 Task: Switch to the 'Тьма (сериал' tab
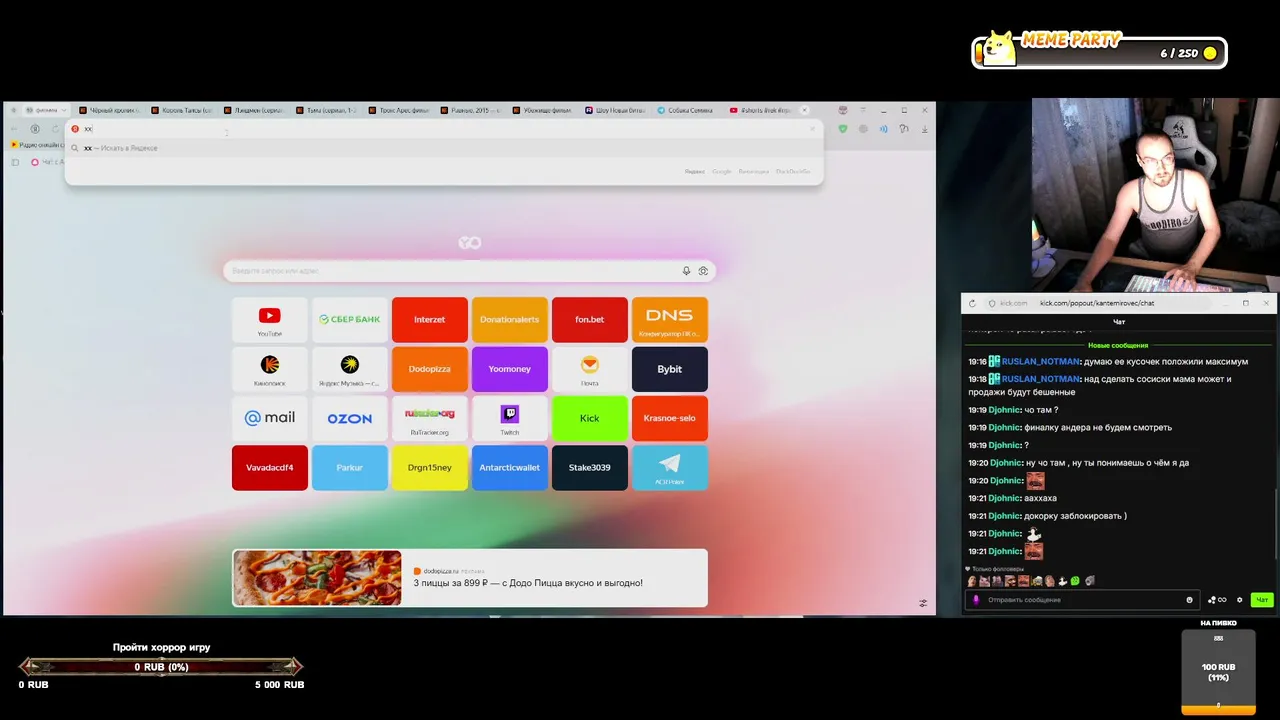(x=325, y=110)
